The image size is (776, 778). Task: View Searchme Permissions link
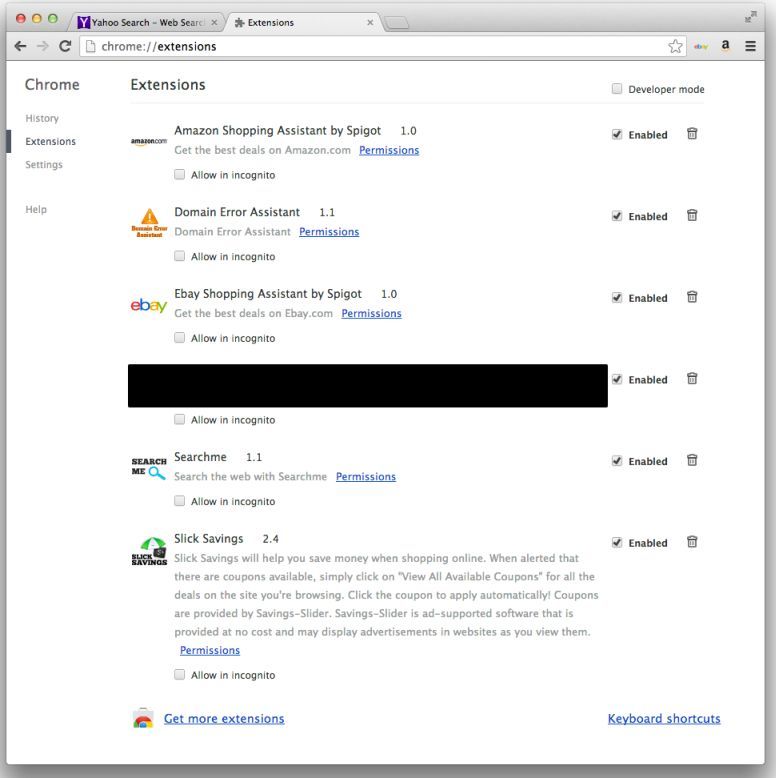[366, 476]
